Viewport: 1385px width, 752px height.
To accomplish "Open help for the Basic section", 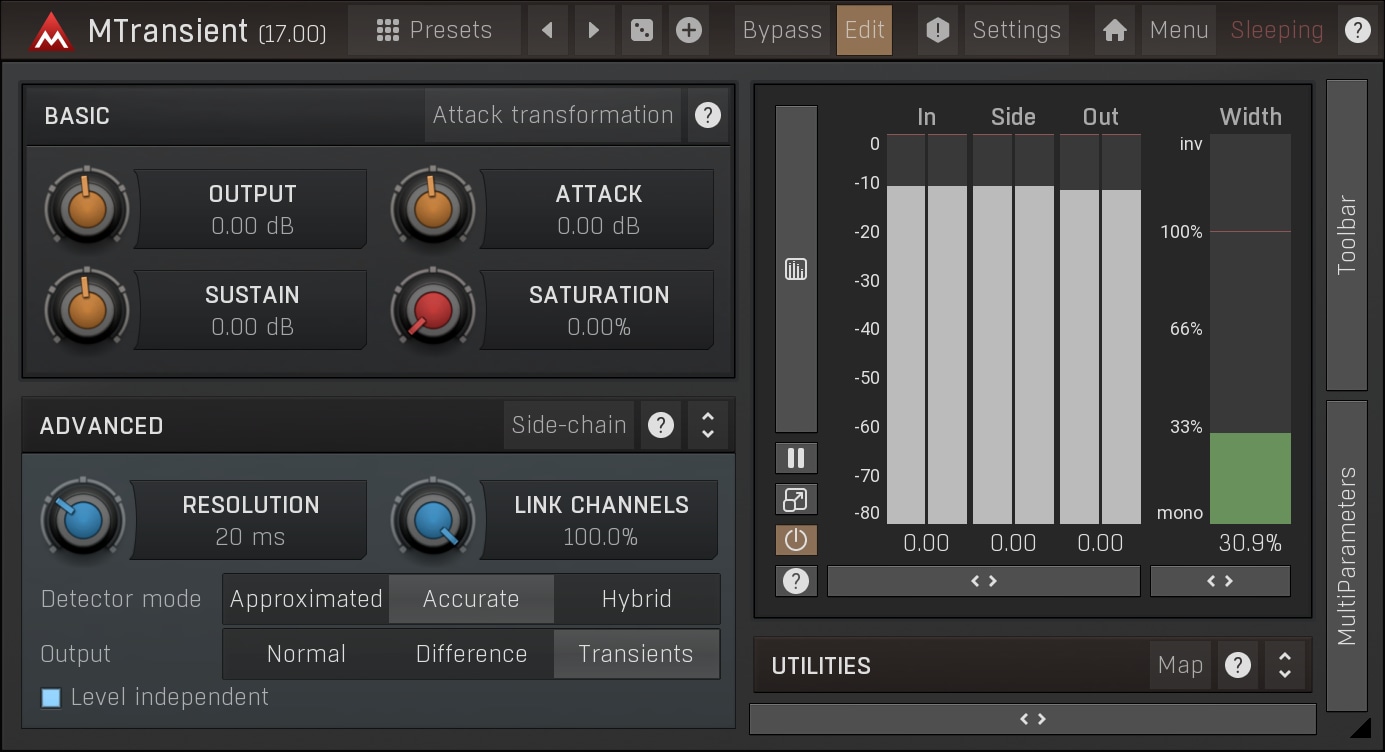I will coord(707,115).
